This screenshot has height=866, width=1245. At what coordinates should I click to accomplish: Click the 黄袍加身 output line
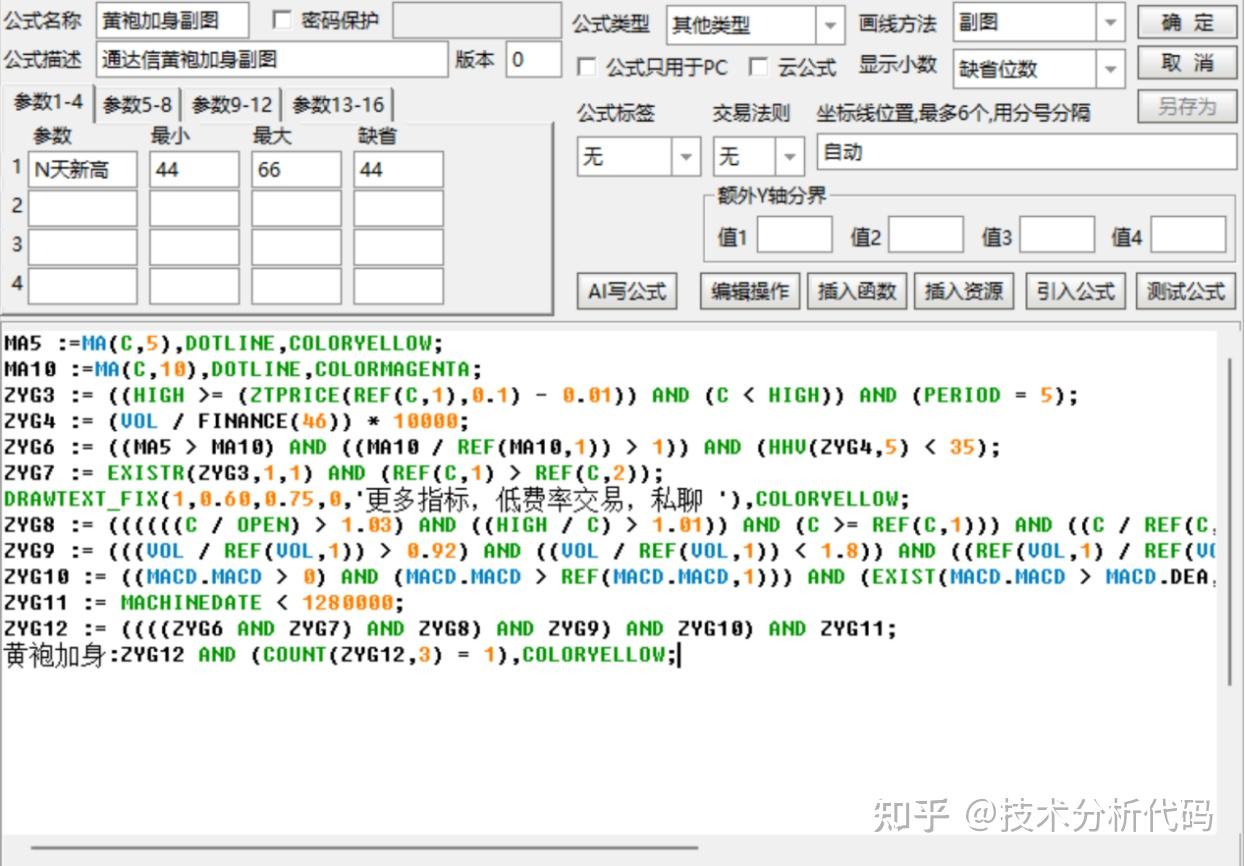(341, 655)
